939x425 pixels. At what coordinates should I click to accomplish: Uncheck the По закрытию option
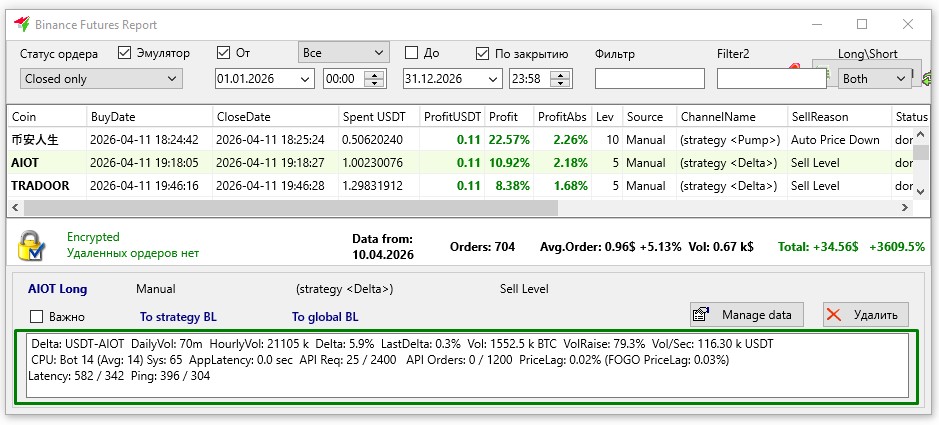coord(483,53)
